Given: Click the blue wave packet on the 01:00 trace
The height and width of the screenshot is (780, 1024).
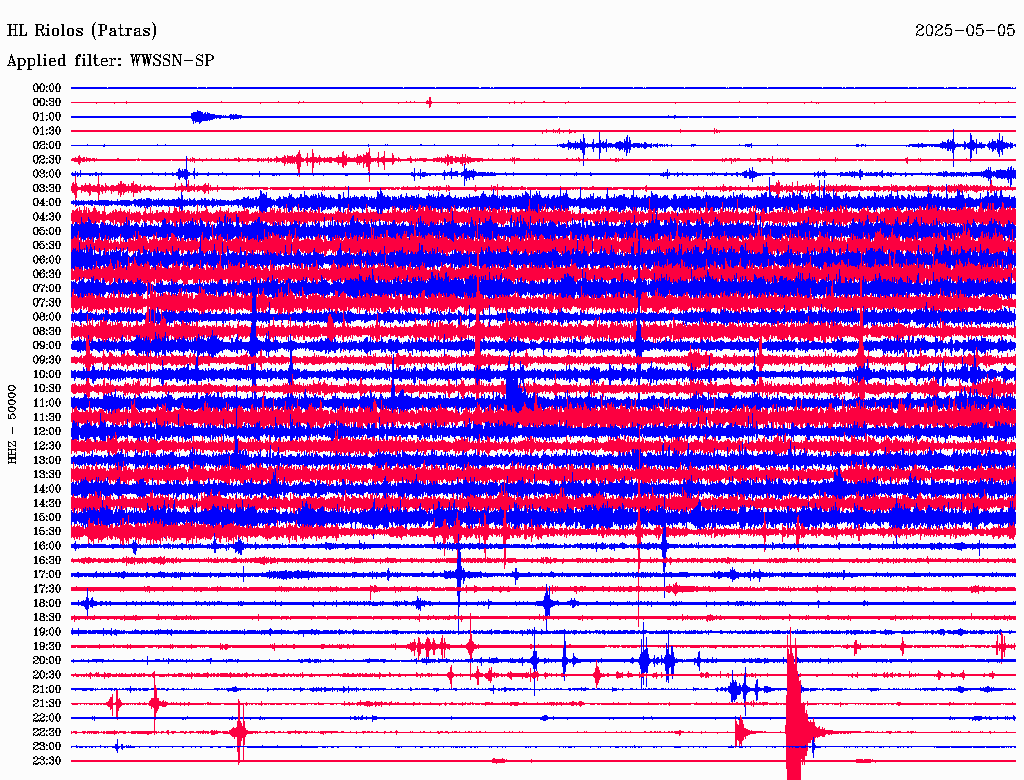Looking at the screenshot, I should pyautogui.click(x=208, y=117).
